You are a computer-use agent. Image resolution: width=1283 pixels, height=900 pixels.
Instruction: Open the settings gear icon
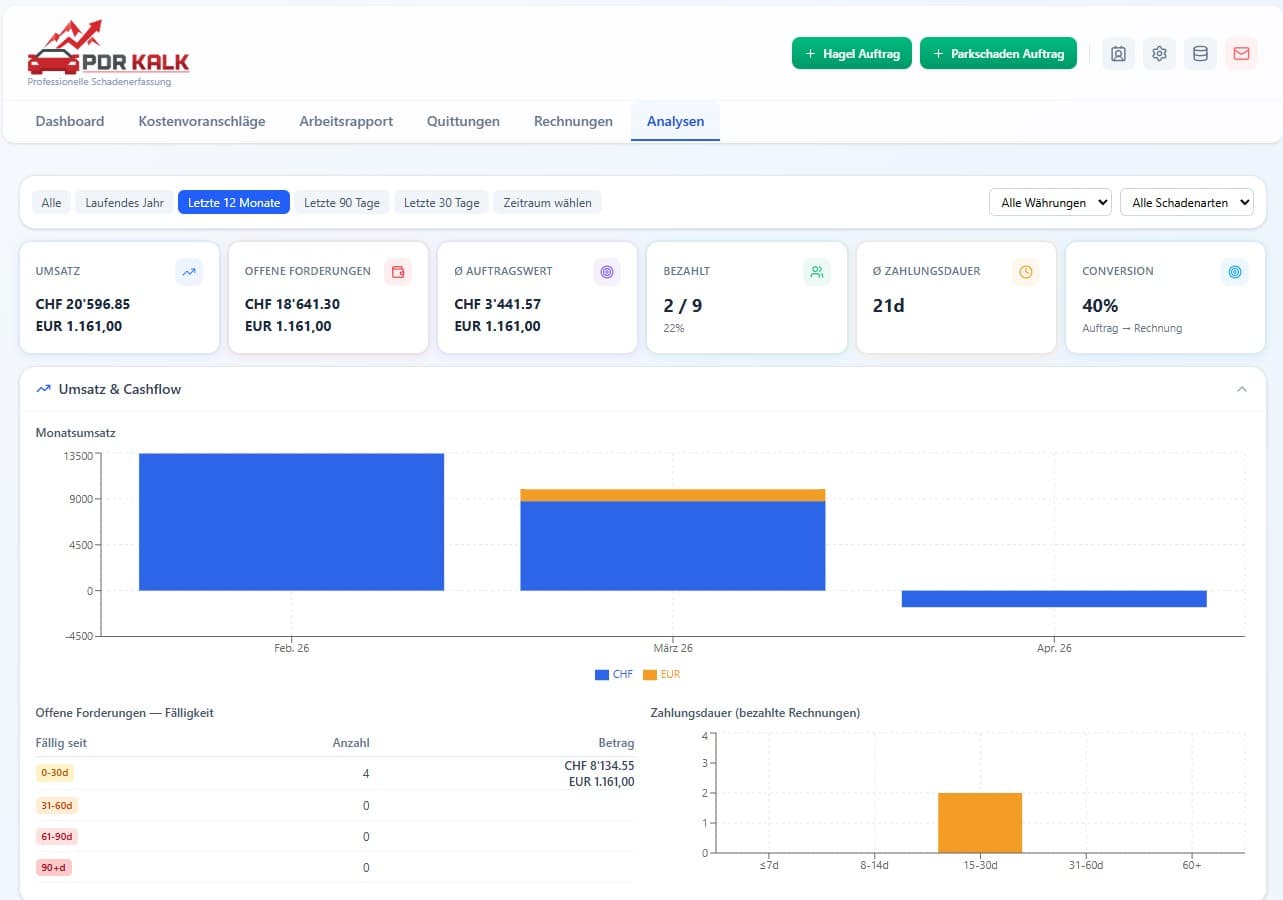coord(1159,53)
